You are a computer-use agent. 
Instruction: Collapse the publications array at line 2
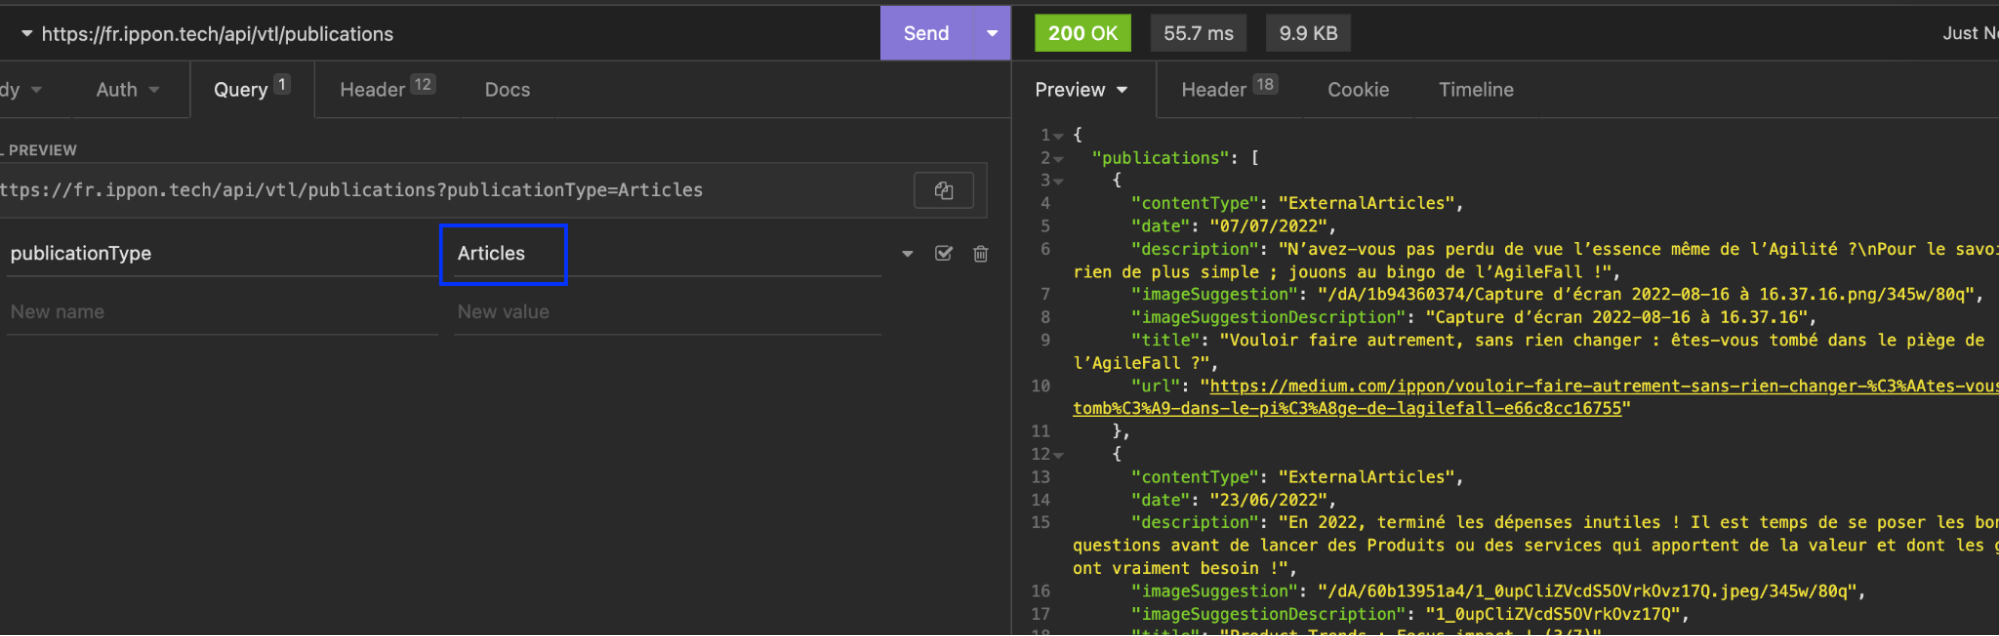tap(1058, 159)
